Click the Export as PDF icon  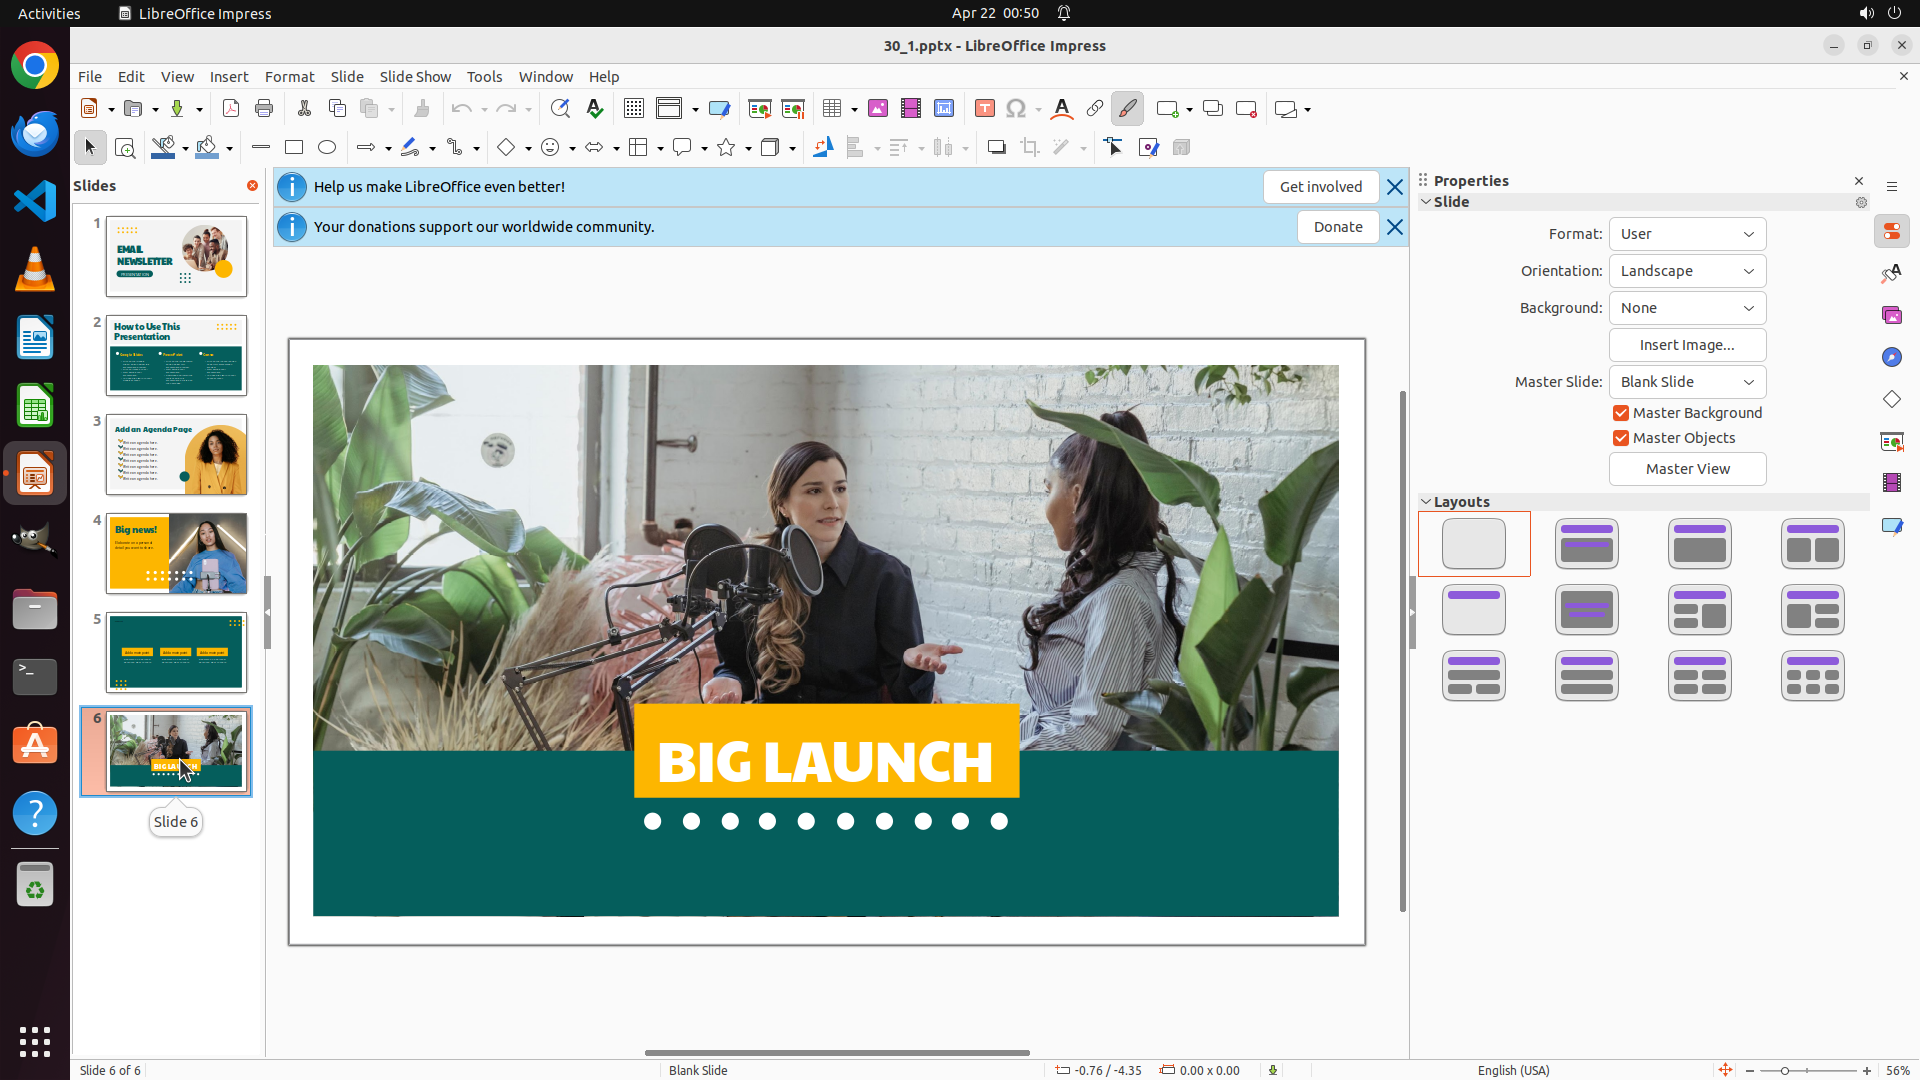point(231,109)
